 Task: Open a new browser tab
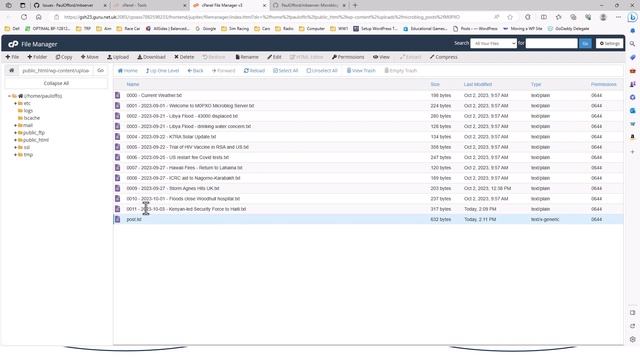tap(355, 5)
